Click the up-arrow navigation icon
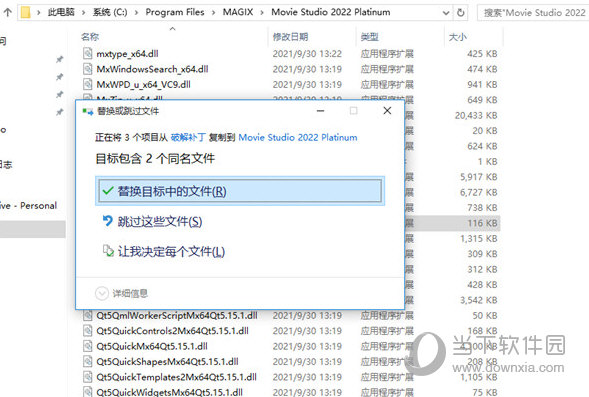 (8, 12)
